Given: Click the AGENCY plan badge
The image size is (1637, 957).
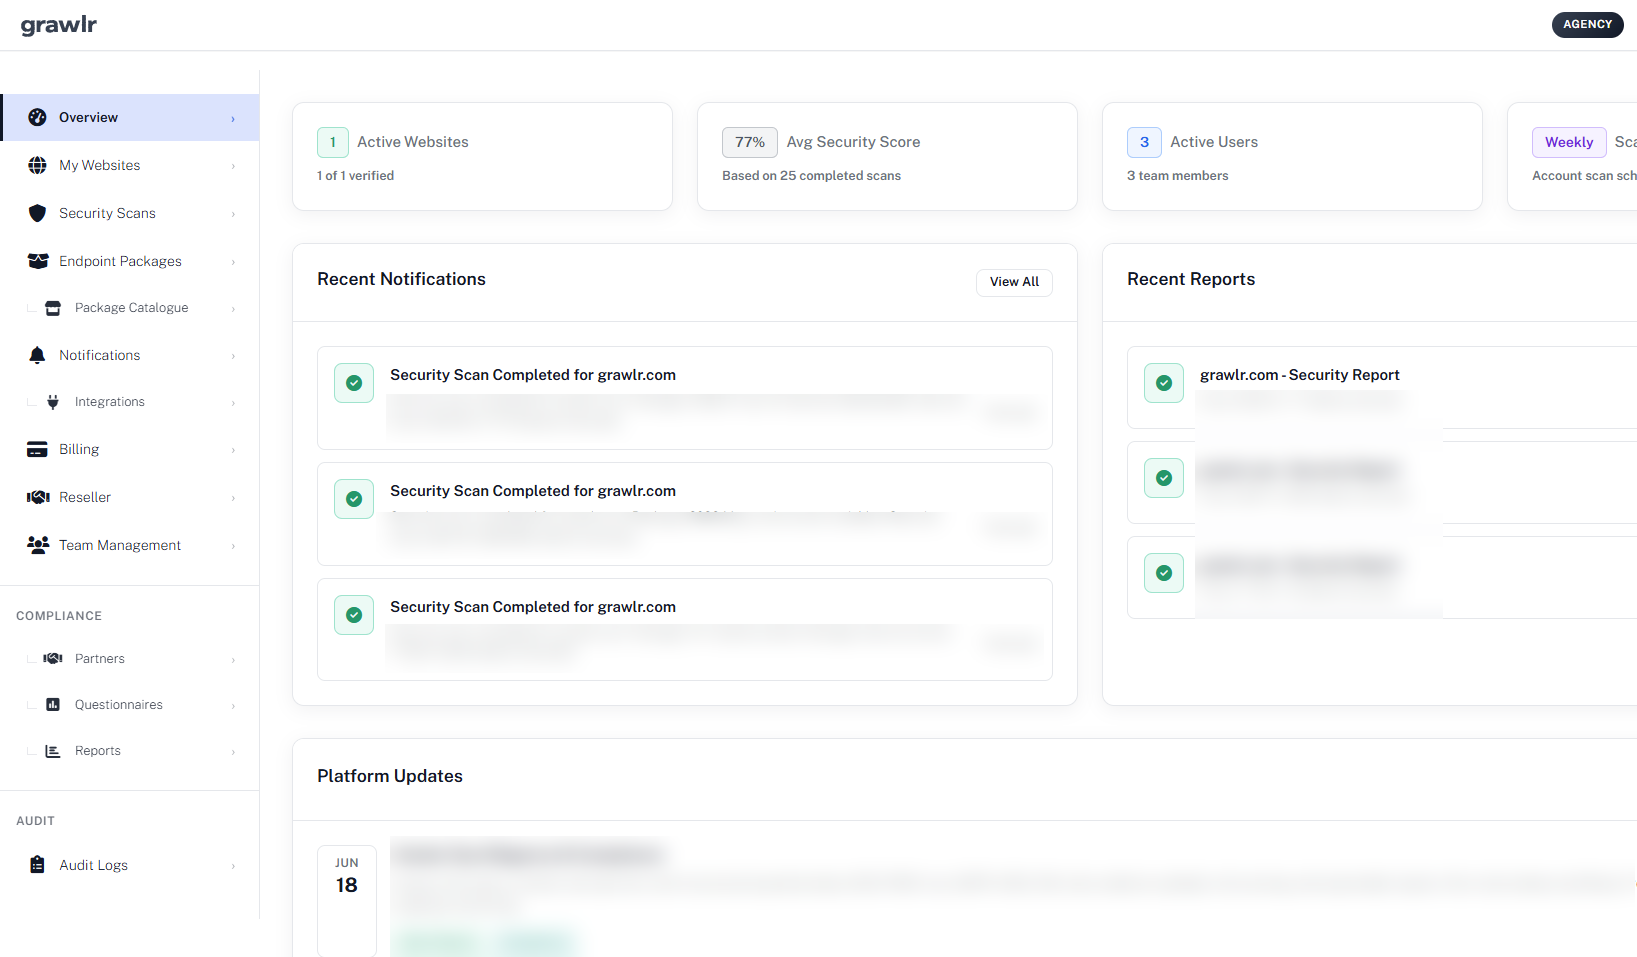Looking at the screenshot, I should point(1587,24).
